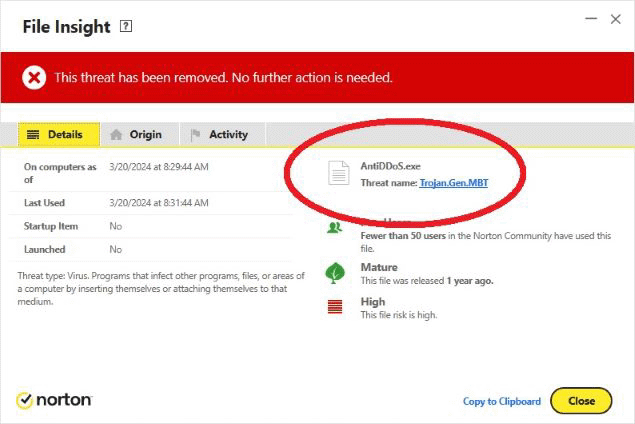
Task: Click the AntiDDoS.exe file document icon
Action: click(338, 173)
